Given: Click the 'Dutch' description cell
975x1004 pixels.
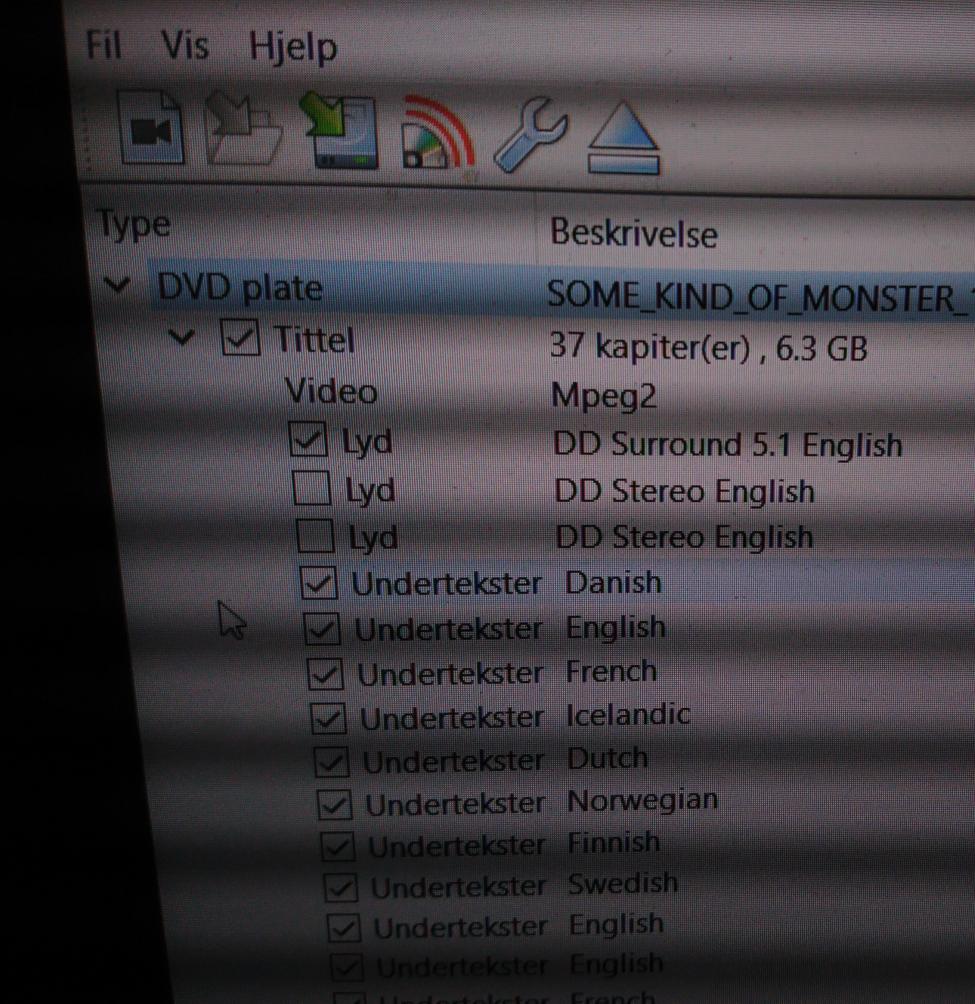Looking at the screenshot, I should coord(608,757).
